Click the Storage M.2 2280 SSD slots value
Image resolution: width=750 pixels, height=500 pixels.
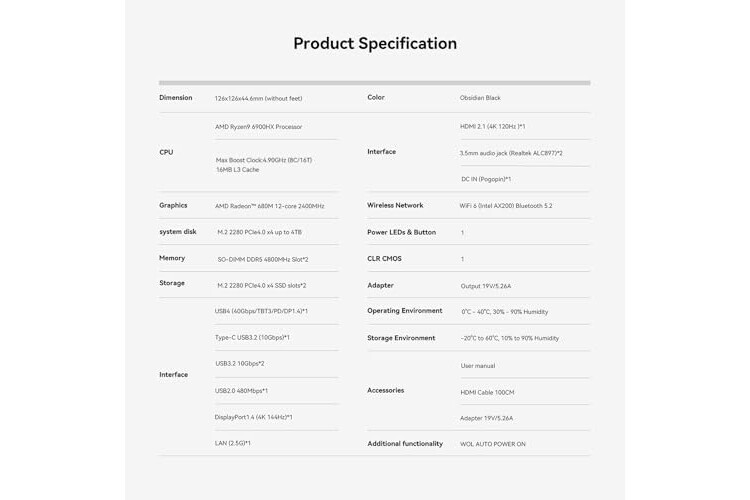(262, 286)
